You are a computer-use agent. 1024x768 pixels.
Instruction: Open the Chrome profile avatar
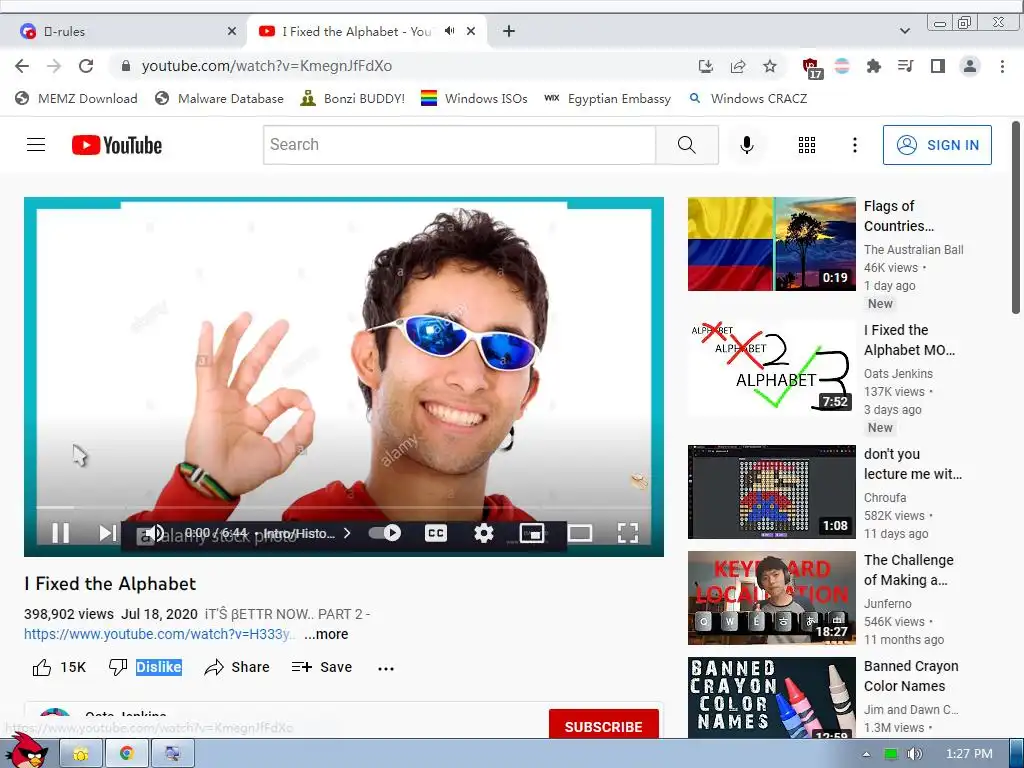click(x=970, y=66)
